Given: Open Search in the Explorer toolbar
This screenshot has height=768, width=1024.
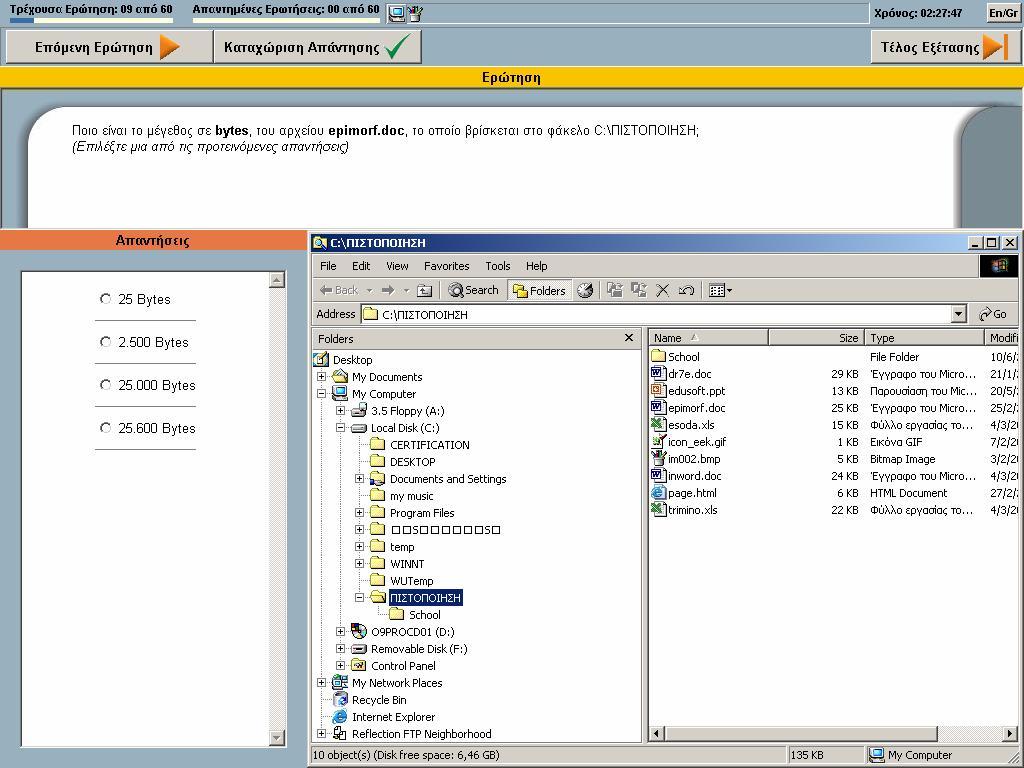Looking at the screenshot, I should point(473,290).
